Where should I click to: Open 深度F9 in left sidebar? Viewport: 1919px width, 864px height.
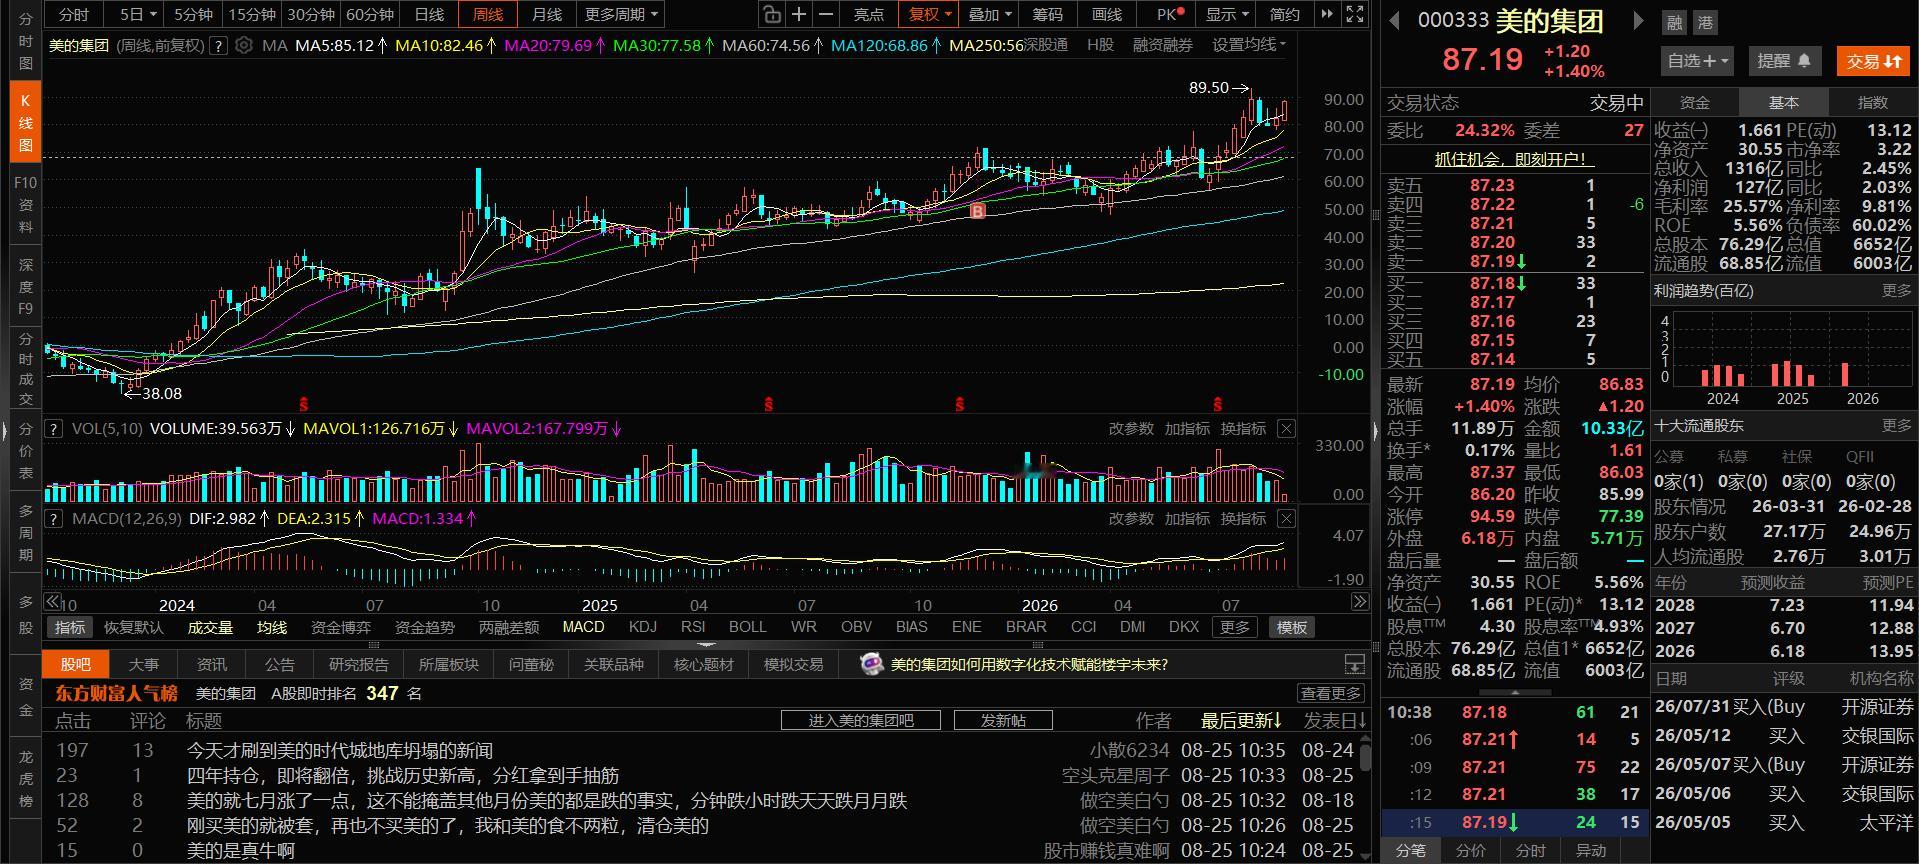26,287
